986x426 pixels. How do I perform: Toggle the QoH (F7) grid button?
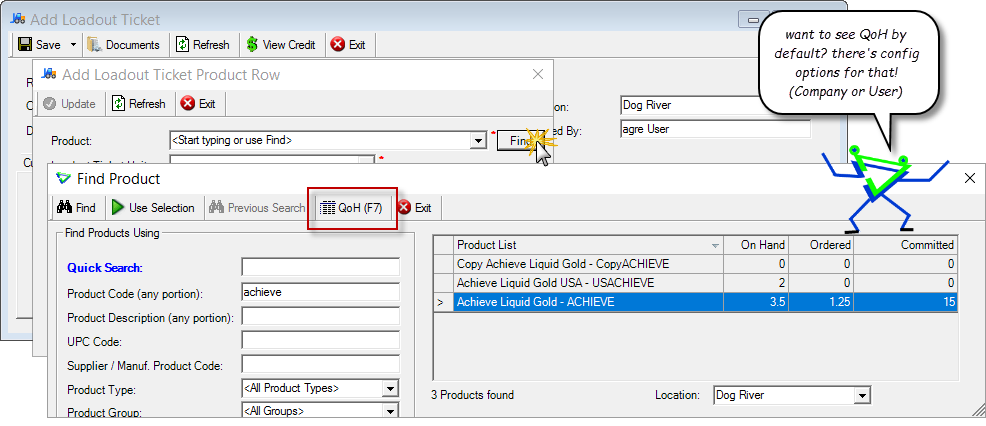(x=352, y=208)
